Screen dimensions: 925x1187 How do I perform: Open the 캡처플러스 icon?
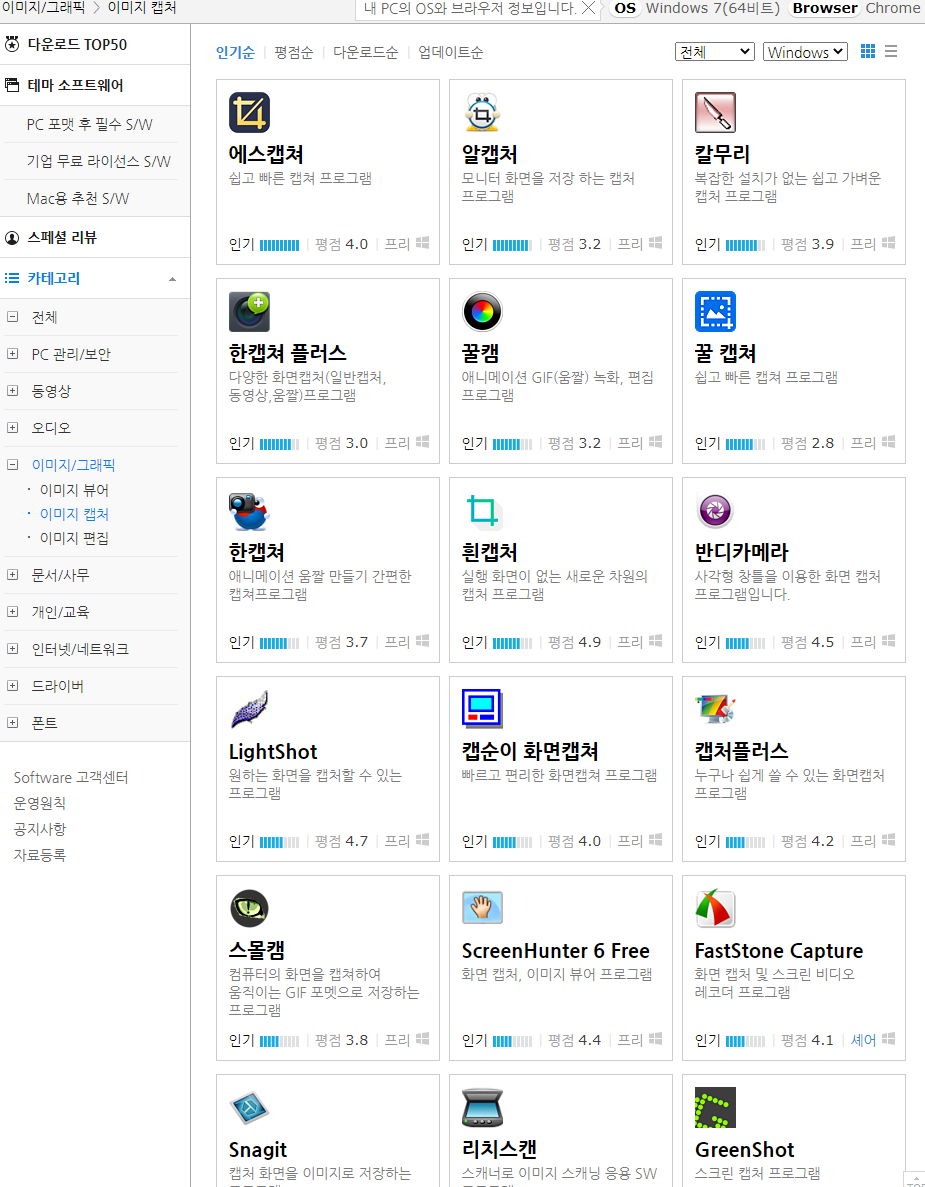[x=715, y=709]
